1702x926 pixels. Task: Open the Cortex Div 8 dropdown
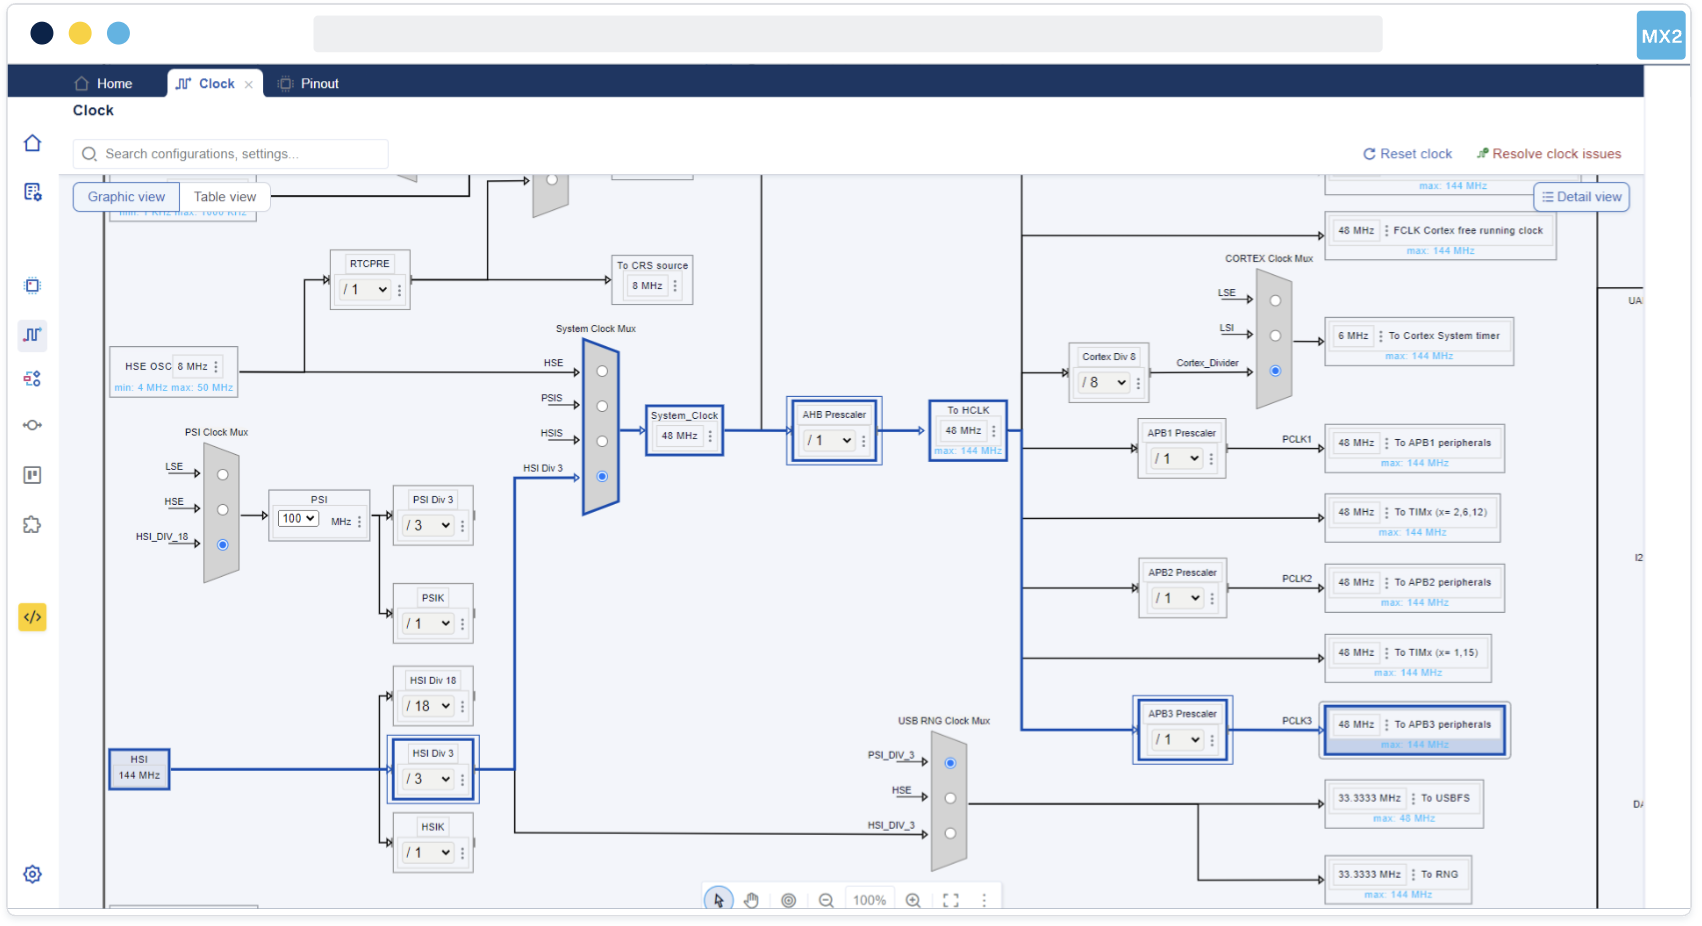[1104, 382]
